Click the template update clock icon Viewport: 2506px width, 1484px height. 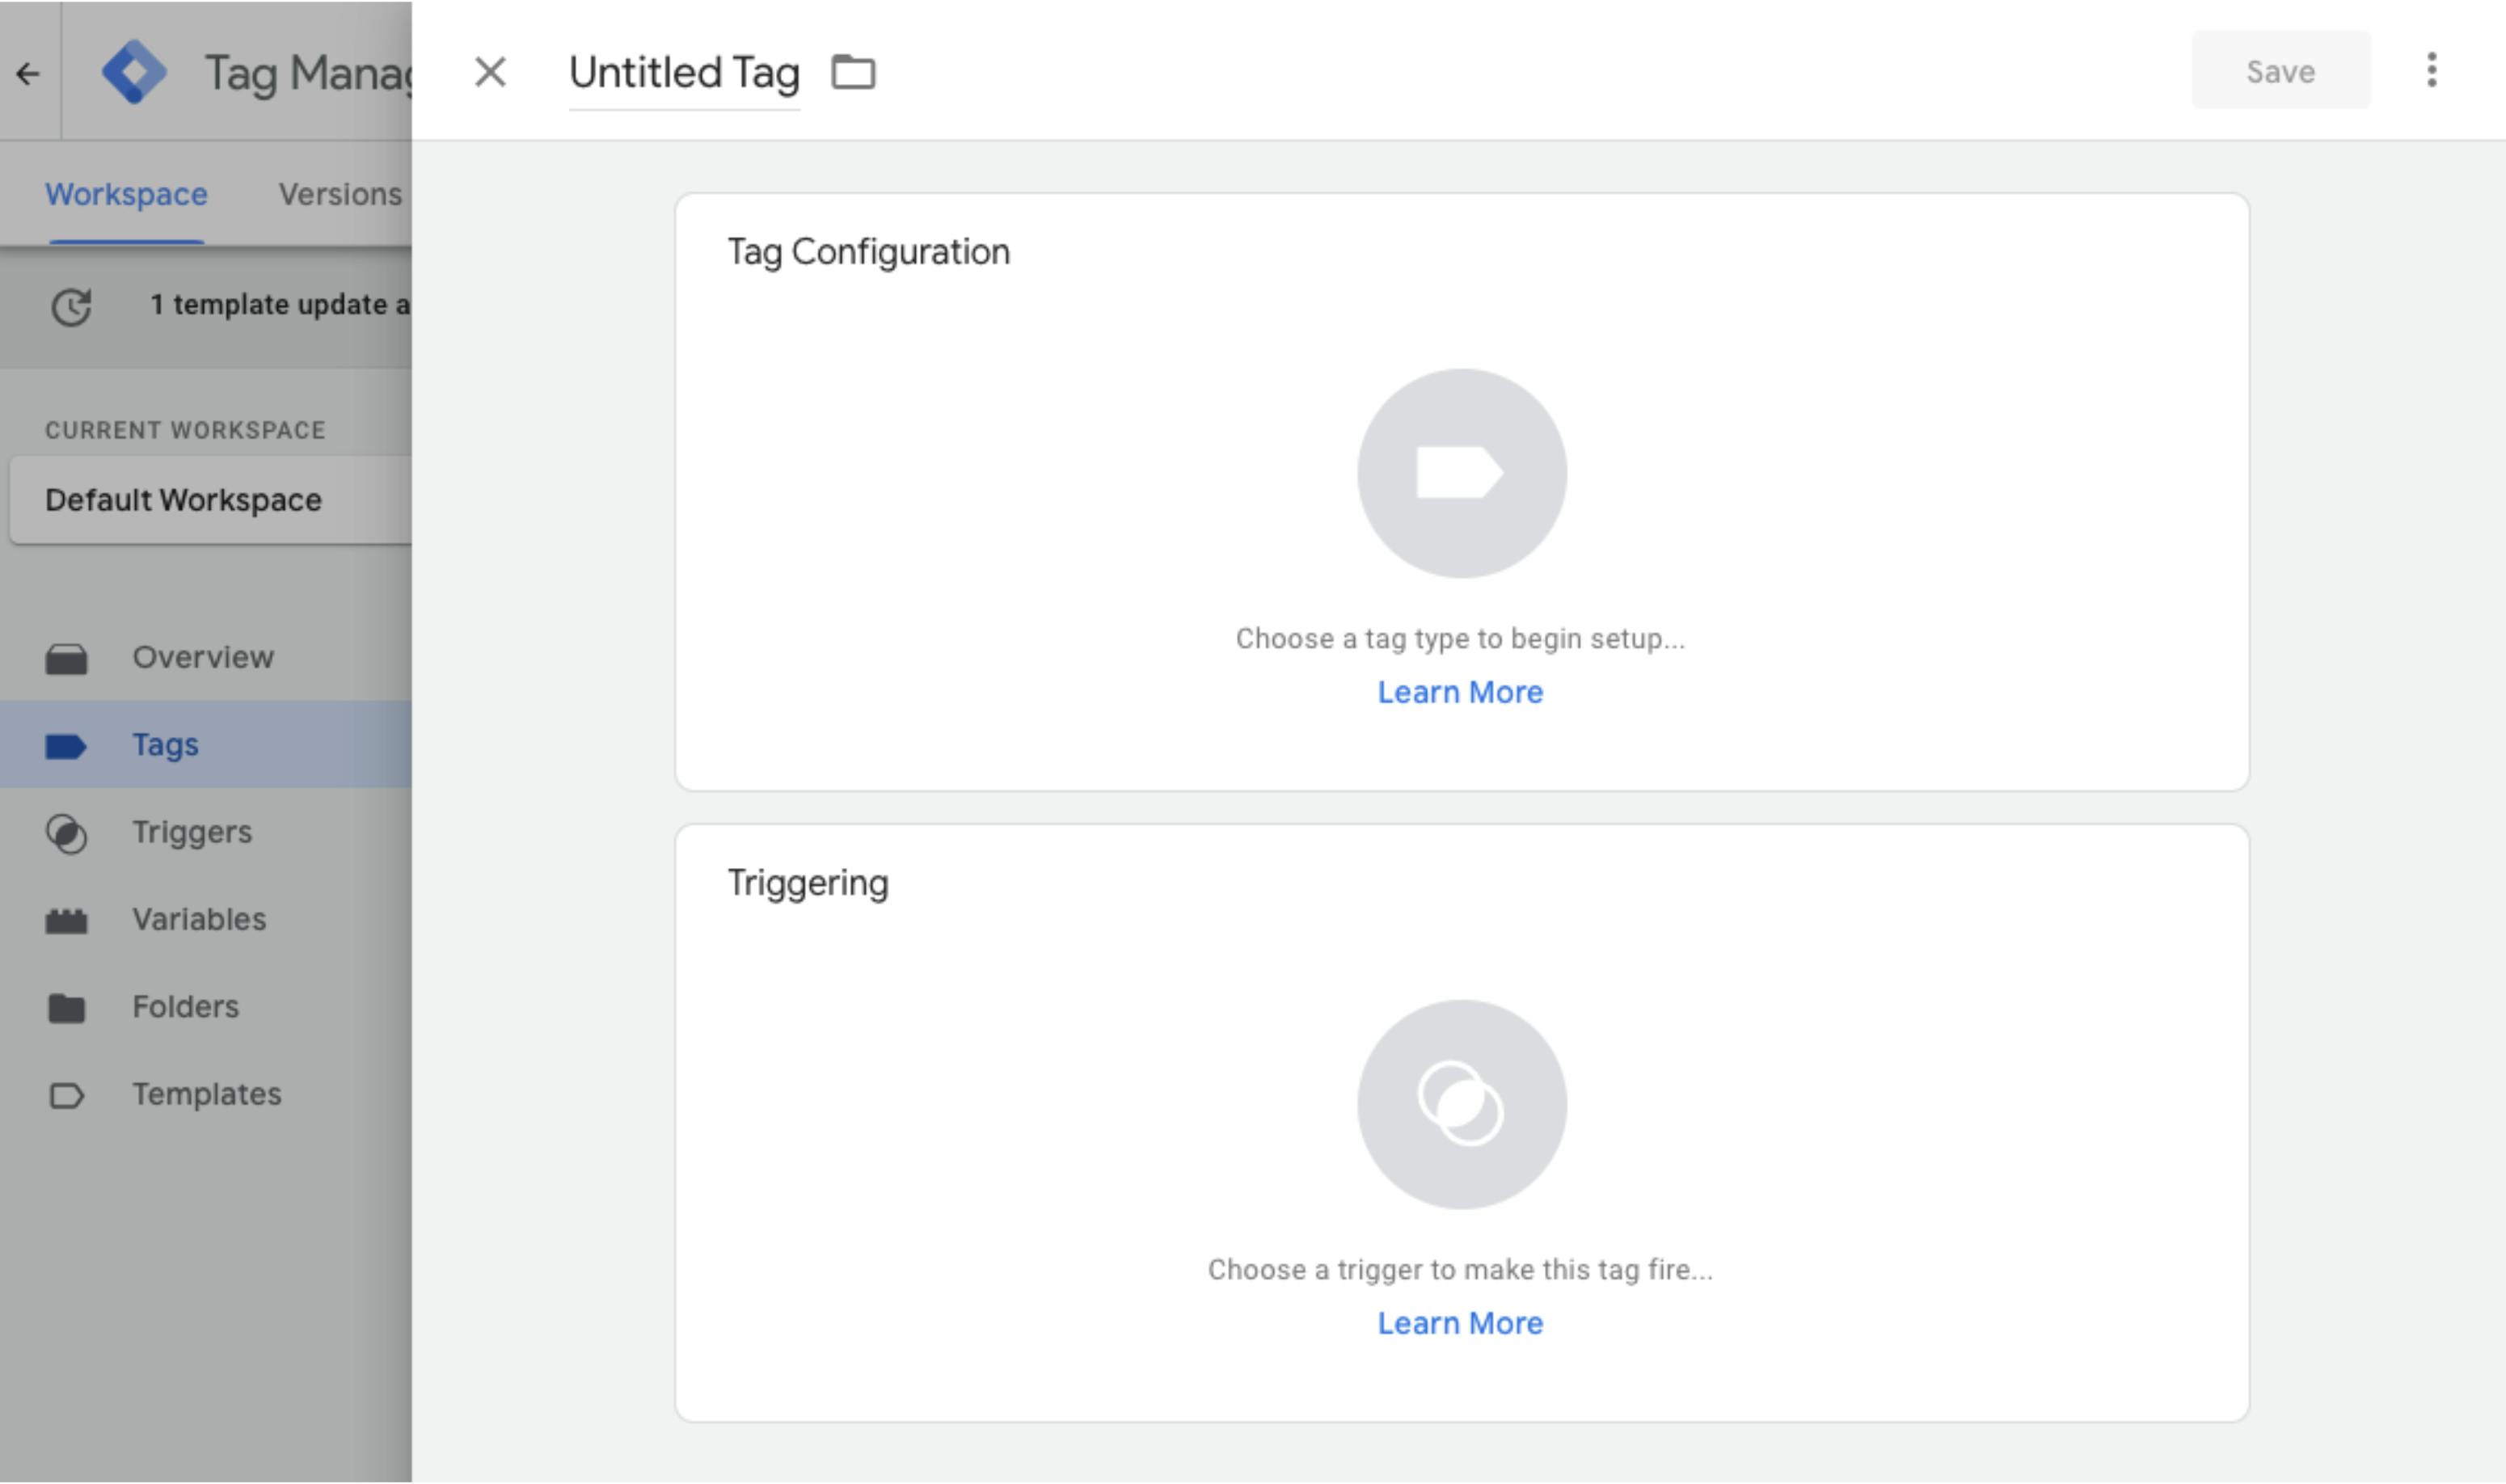(71, 306)
